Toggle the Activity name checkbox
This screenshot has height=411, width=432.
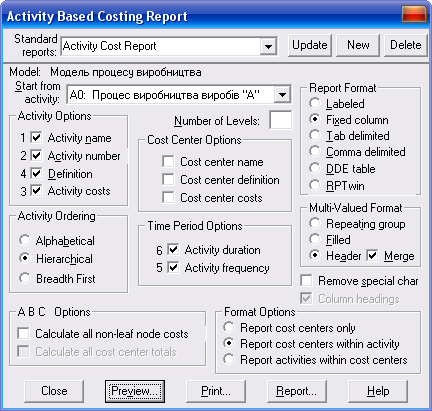[x=36, y=137]
